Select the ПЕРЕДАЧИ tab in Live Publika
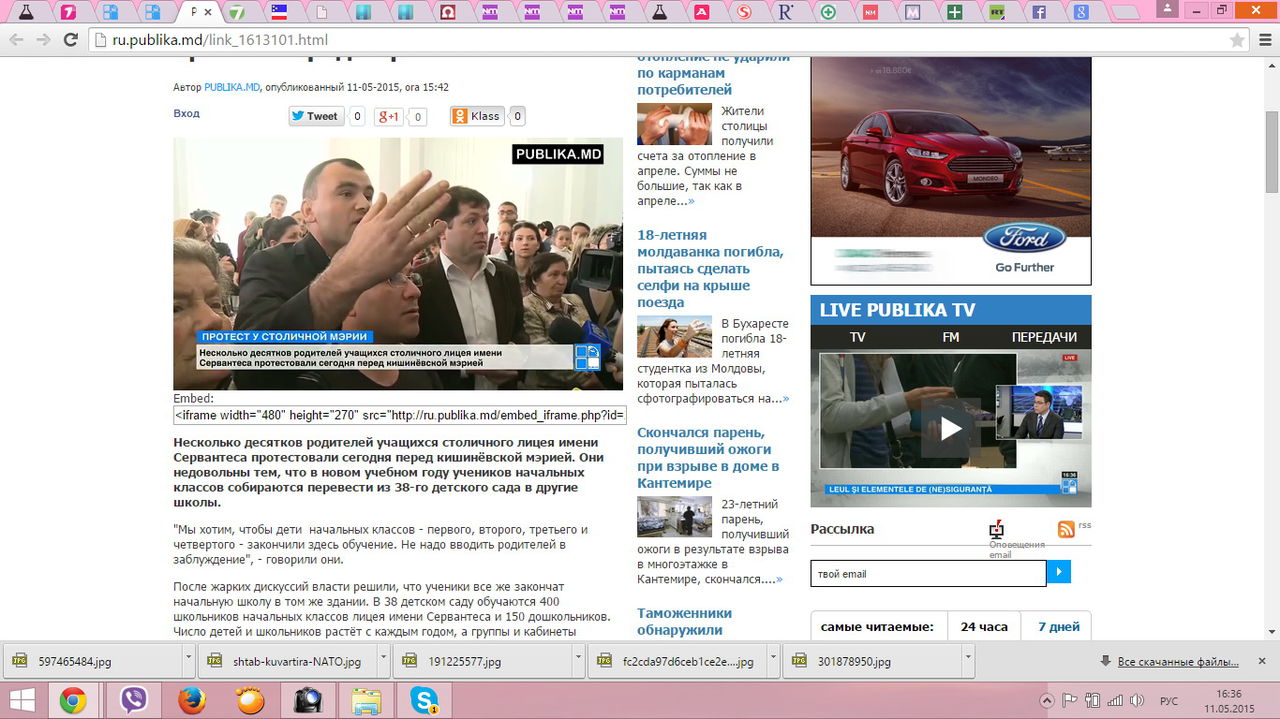The height and width of the screenshot is (719, 1280). click(1044, 337)
